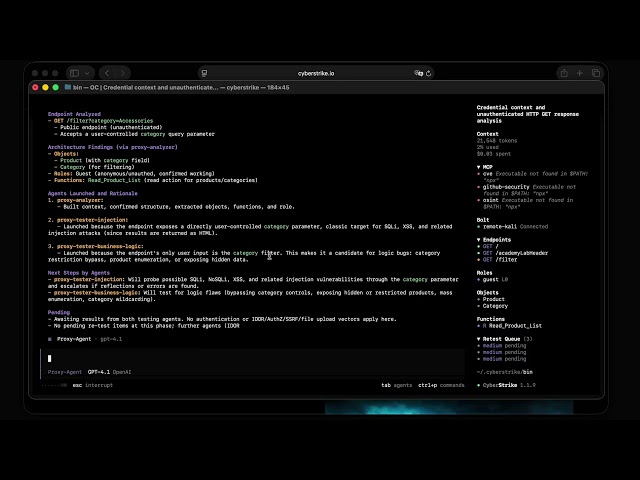
Task: Click Architecture Findings heading
Action: [113, 147]
